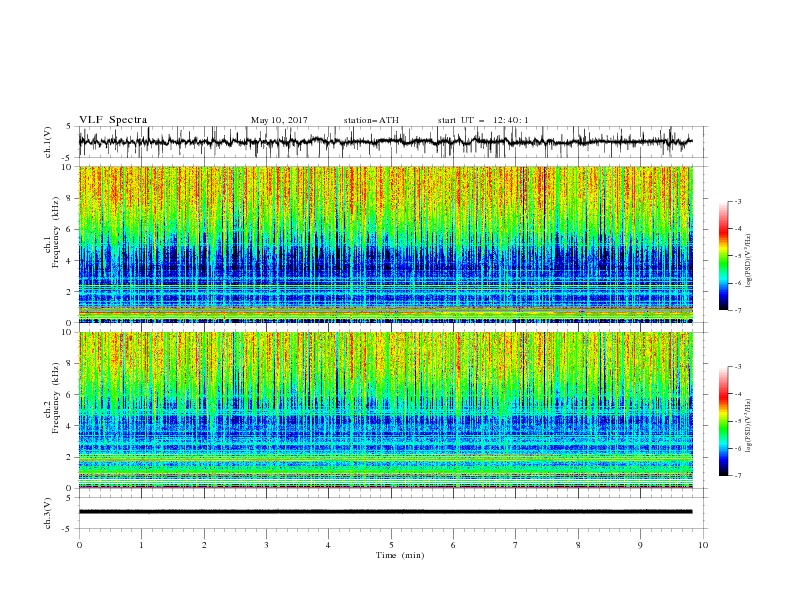
Task: Click the 'Time (min)' axis label
Action: tap(400, 555)
